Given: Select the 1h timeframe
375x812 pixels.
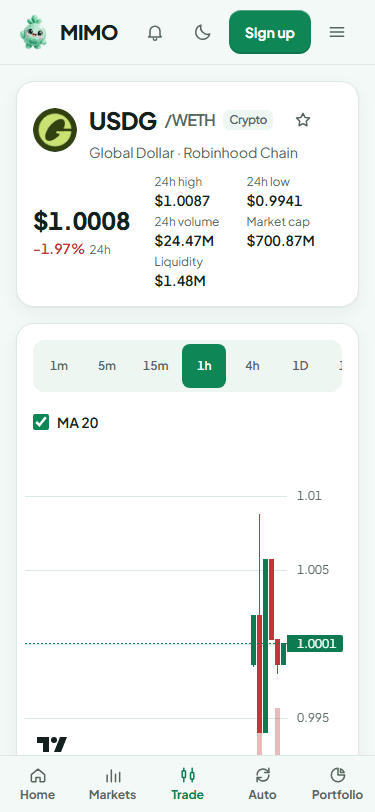Looking at the screenshot, I should point(204,366).
